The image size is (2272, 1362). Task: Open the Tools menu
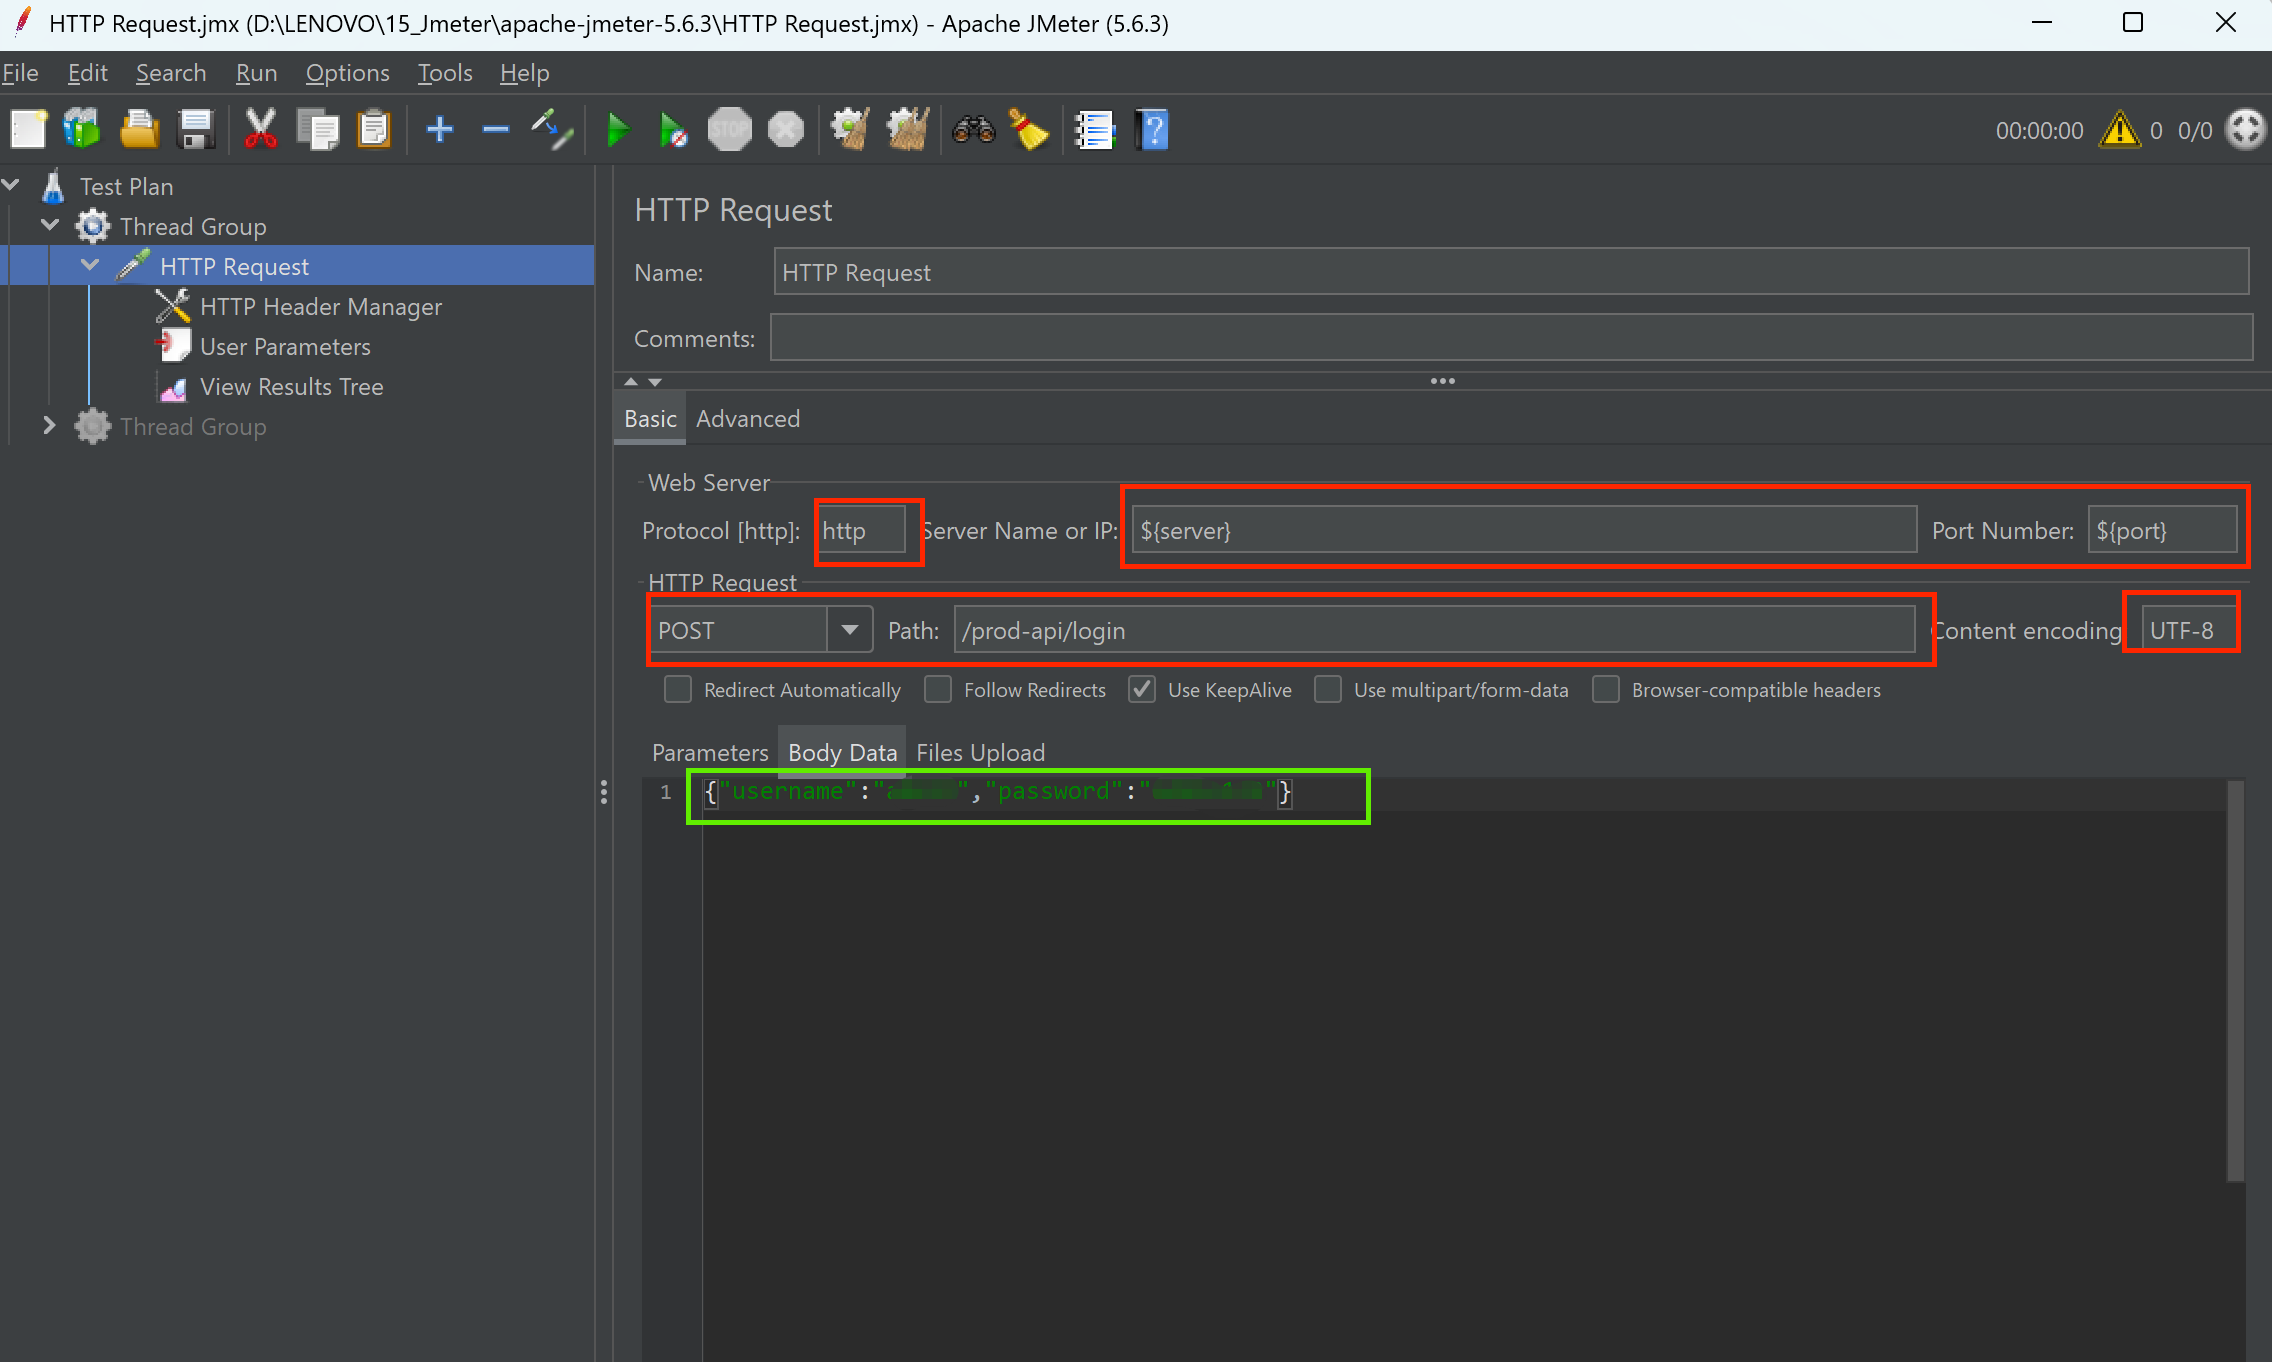(x=445, y=73)
